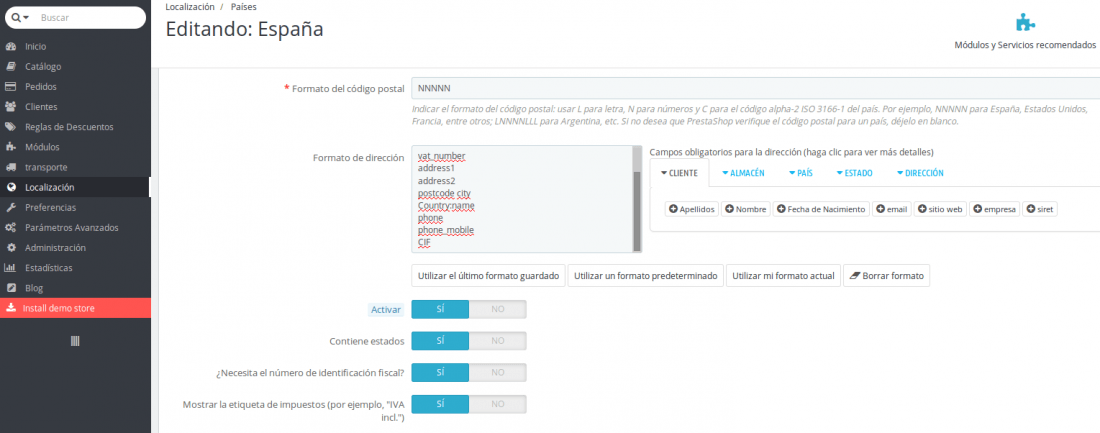Expand the DIRECCIÓN fields tab
The image size is (1100, 433).
click(920, 173)
